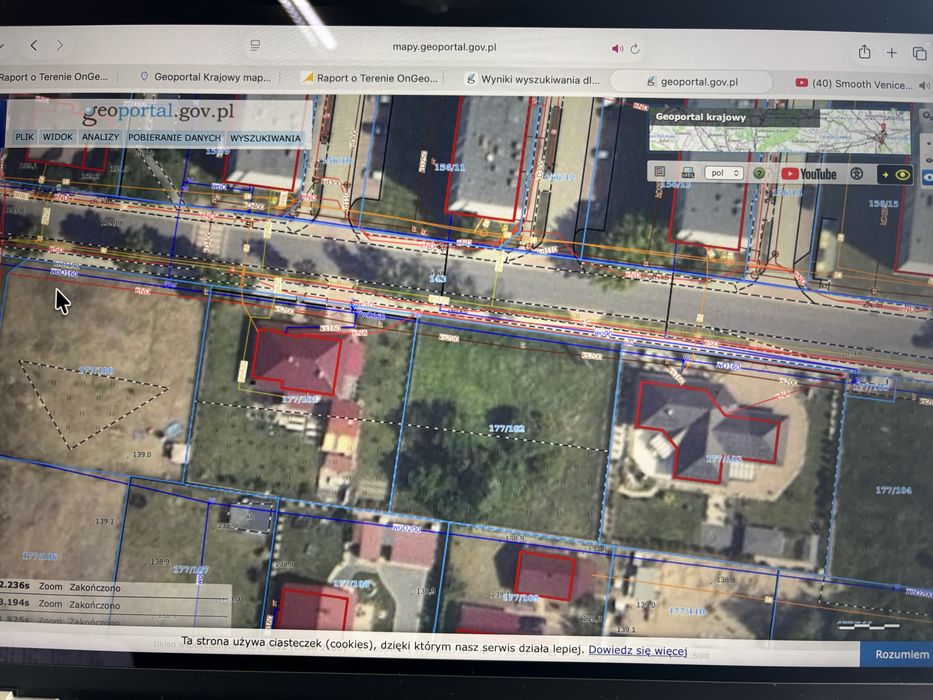This screenshot has width=933, height=700.
Task: Click the geoportal.gov.pl logo
Action: [158, 112]
